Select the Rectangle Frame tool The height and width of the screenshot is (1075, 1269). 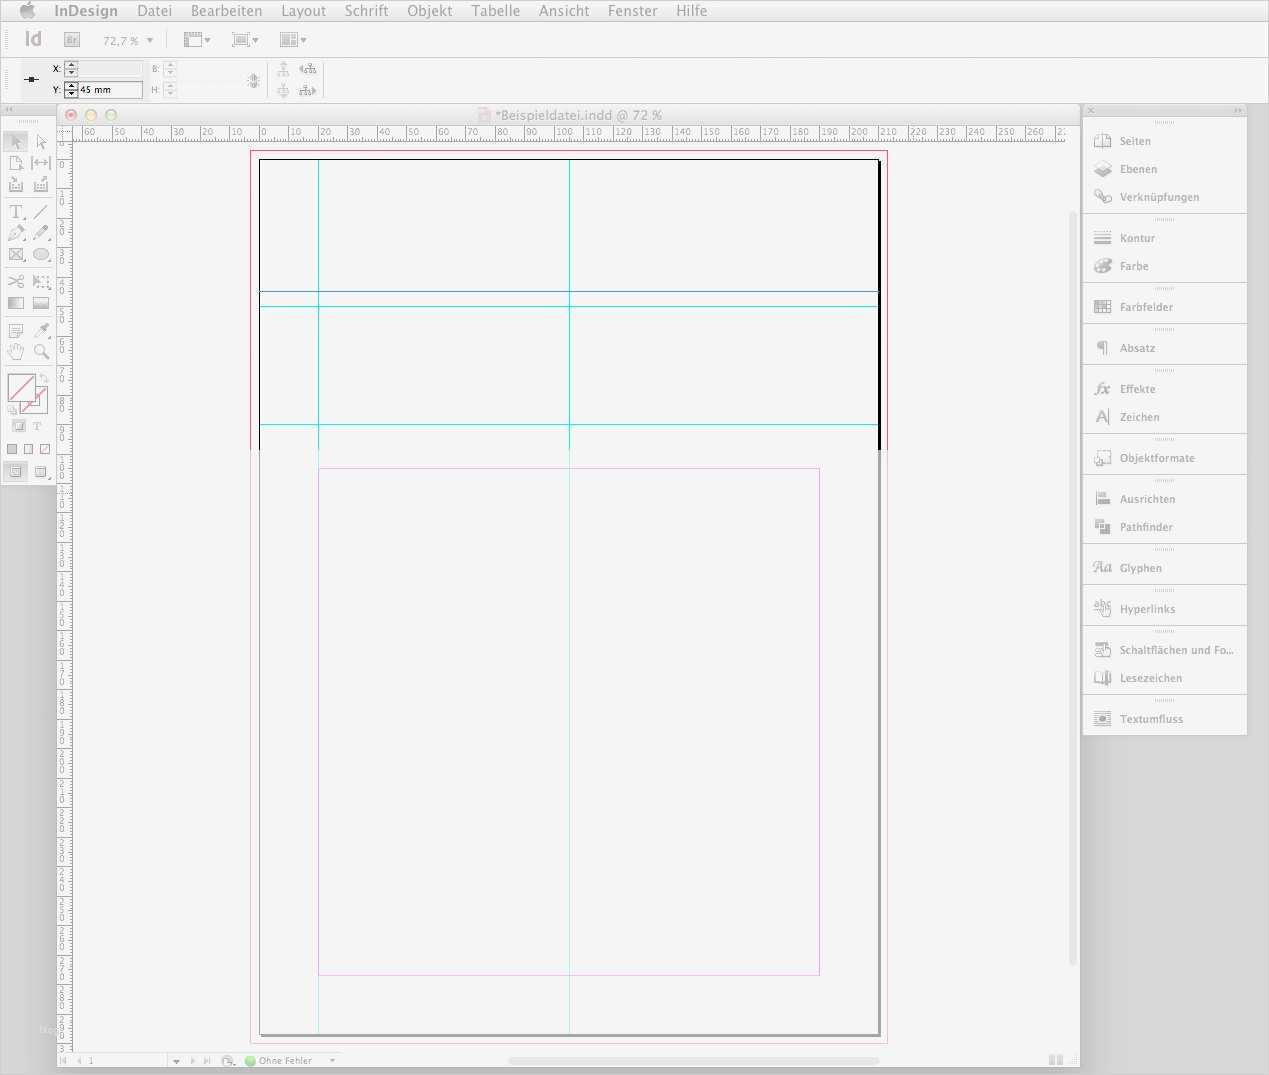(x=16, y=255)
